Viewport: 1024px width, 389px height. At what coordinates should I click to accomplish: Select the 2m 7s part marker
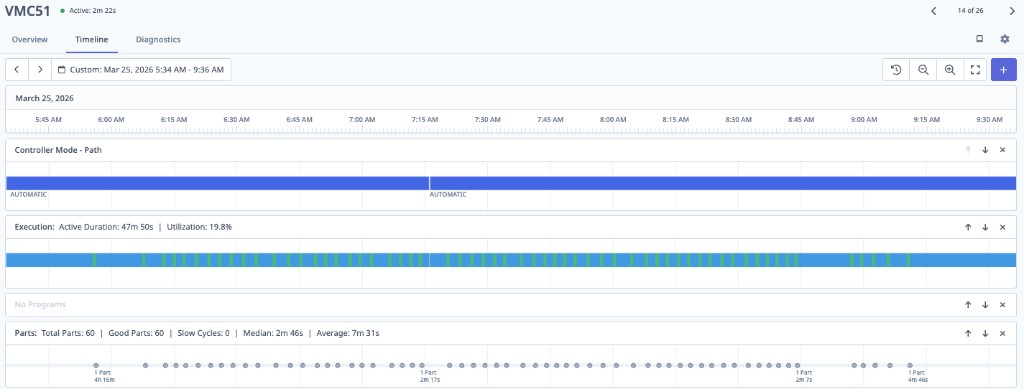pyautogui.click(x=797, y=366)
